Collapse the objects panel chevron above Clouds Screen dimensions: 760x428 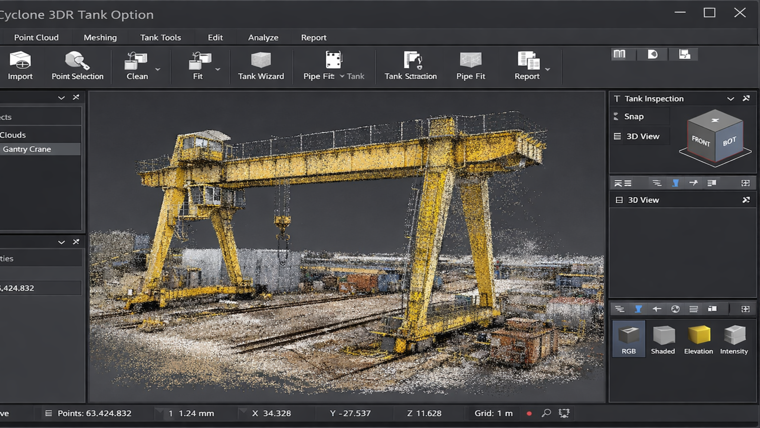[61, 97]
